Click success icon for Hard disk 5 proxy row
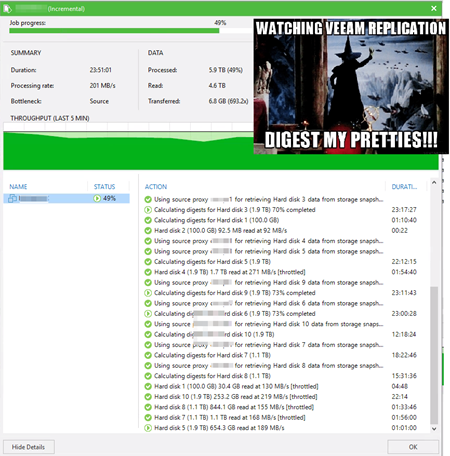The width and height of the screenshot is (450, 456). [x=148, y=251]
